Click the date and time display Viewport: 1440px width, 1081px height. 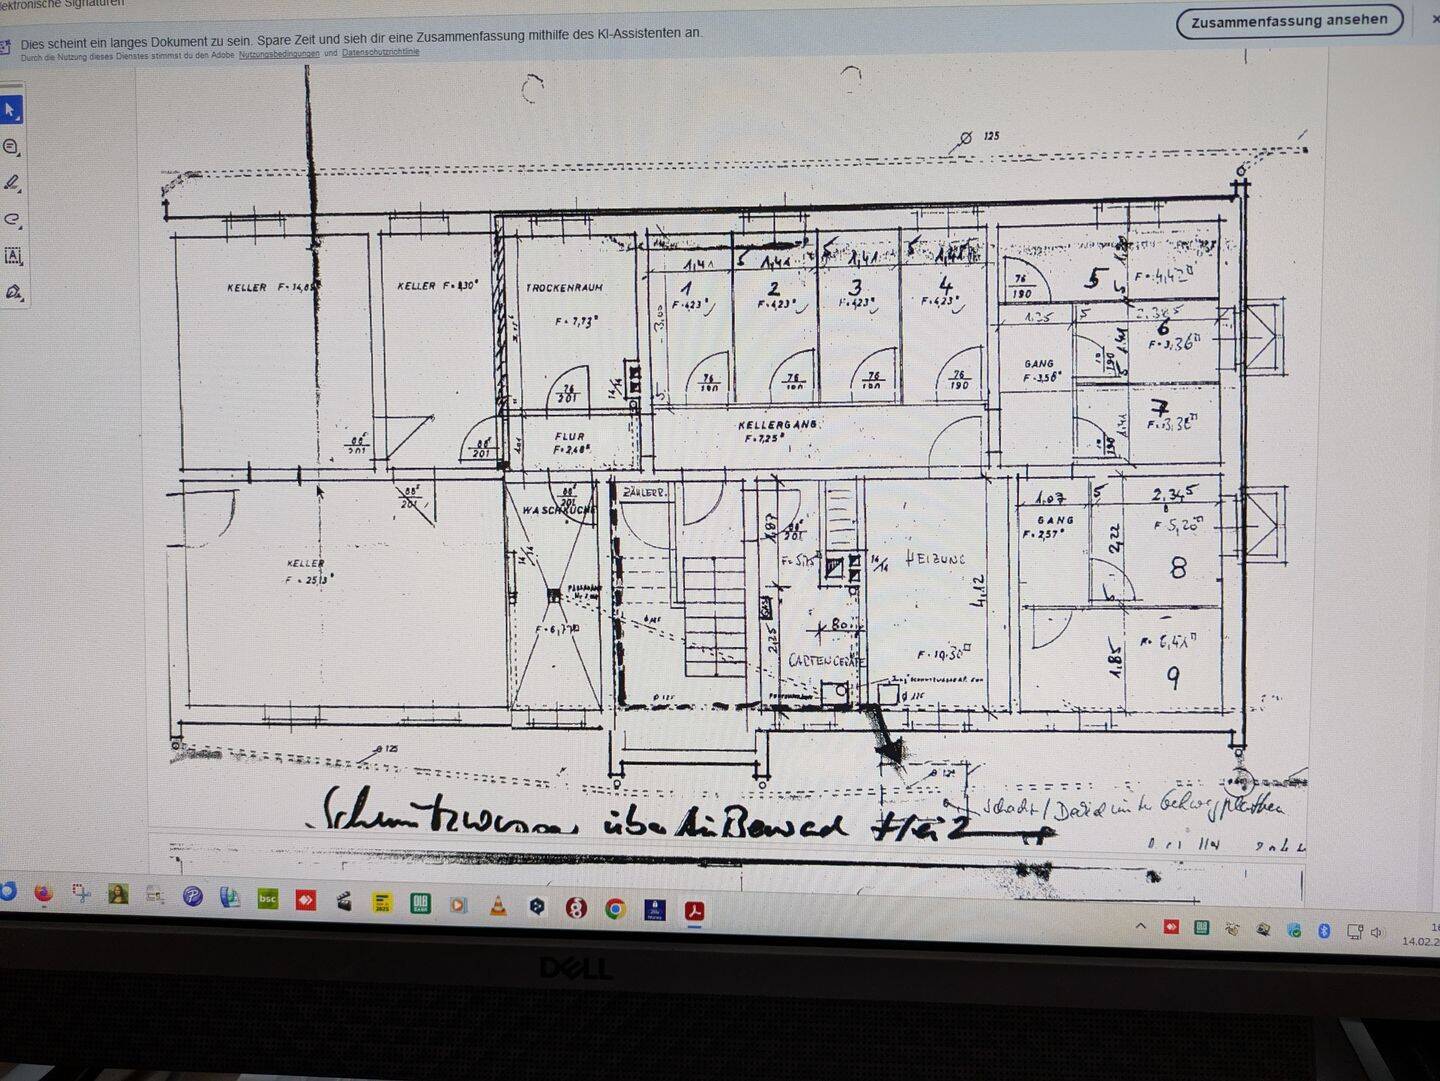coord(1422,935)
